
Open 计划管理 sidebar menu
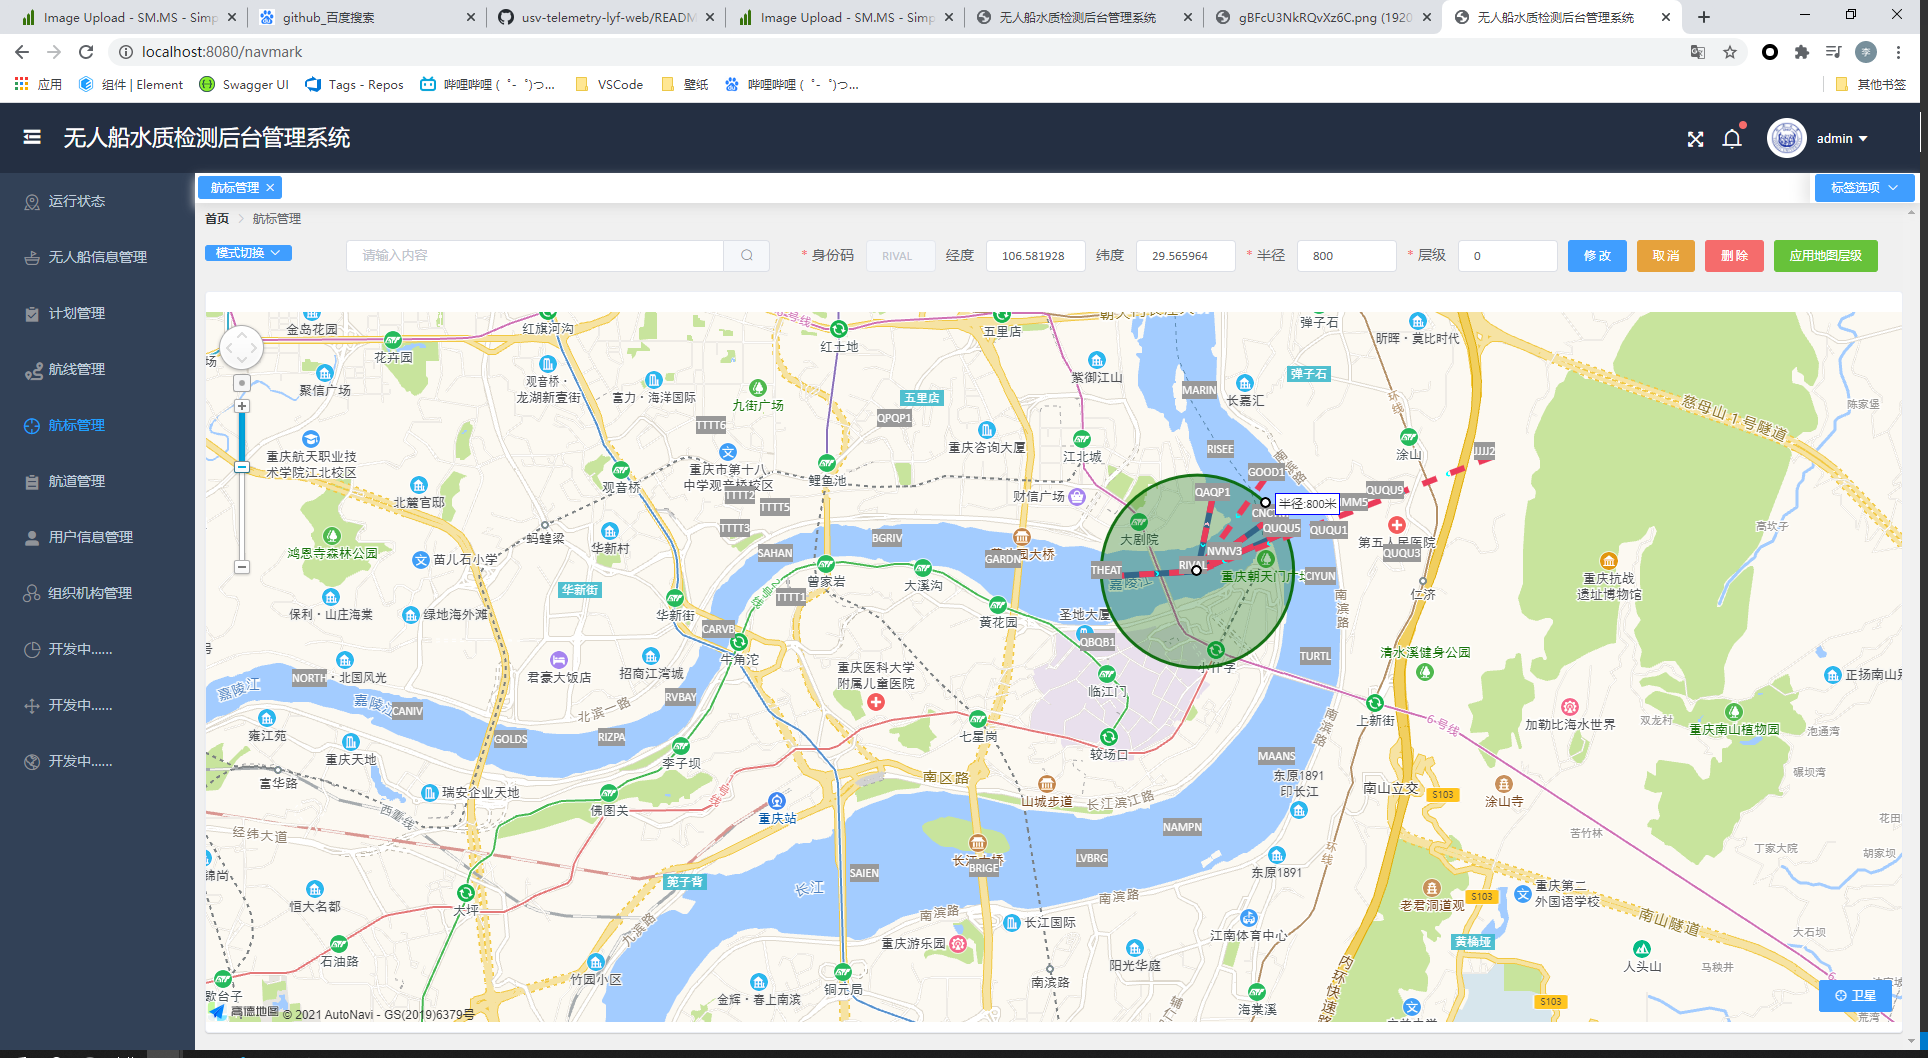coord(97,313)
